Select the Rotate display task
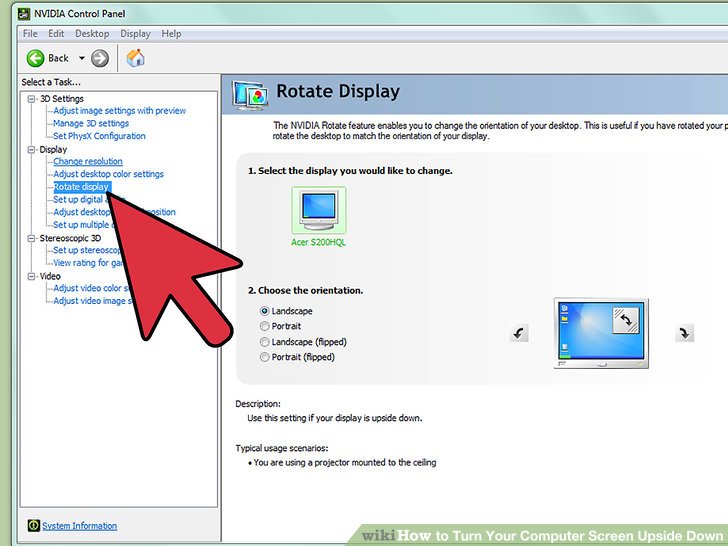This screenshot has height=546, width=728. coord(82,187)
